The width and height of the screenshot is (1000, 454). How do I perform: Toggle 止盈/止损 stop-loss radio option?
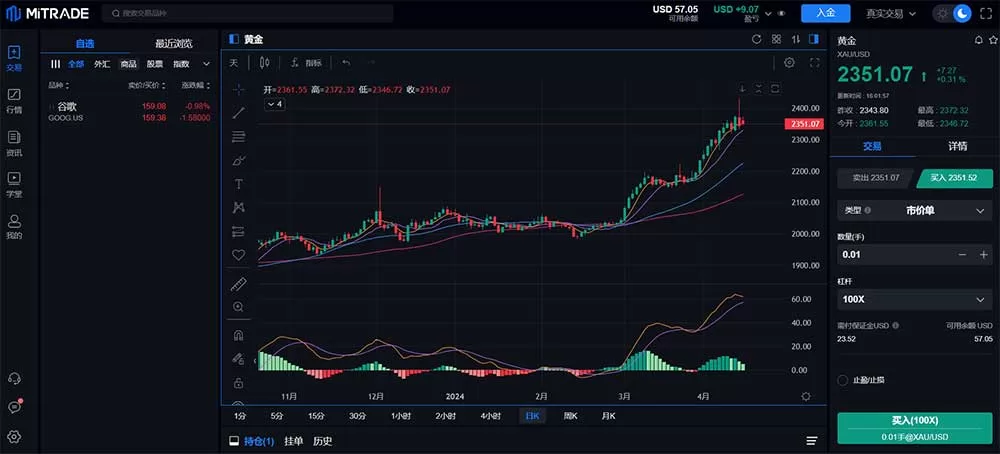click(842, 380)
